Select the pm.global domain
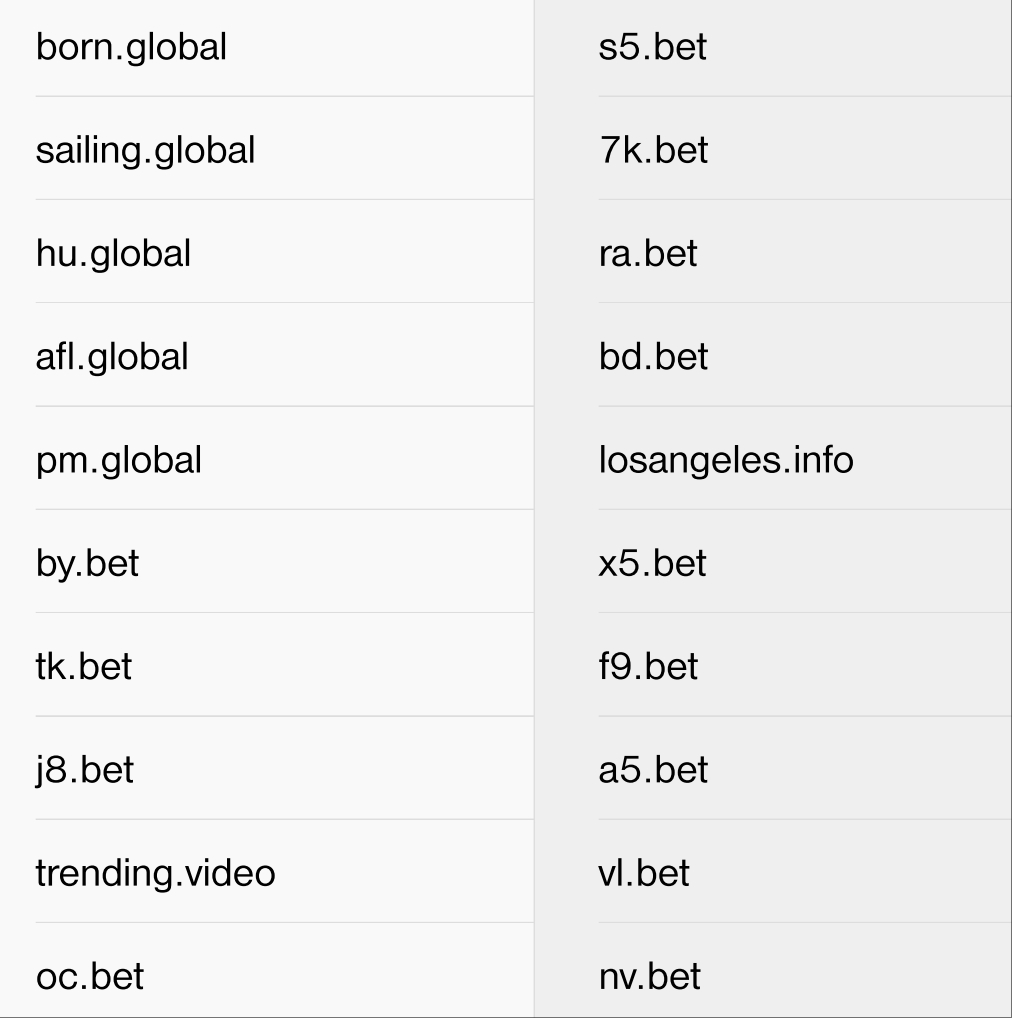The height and width of the screenshot is (1018, 1012). point(119,460)
